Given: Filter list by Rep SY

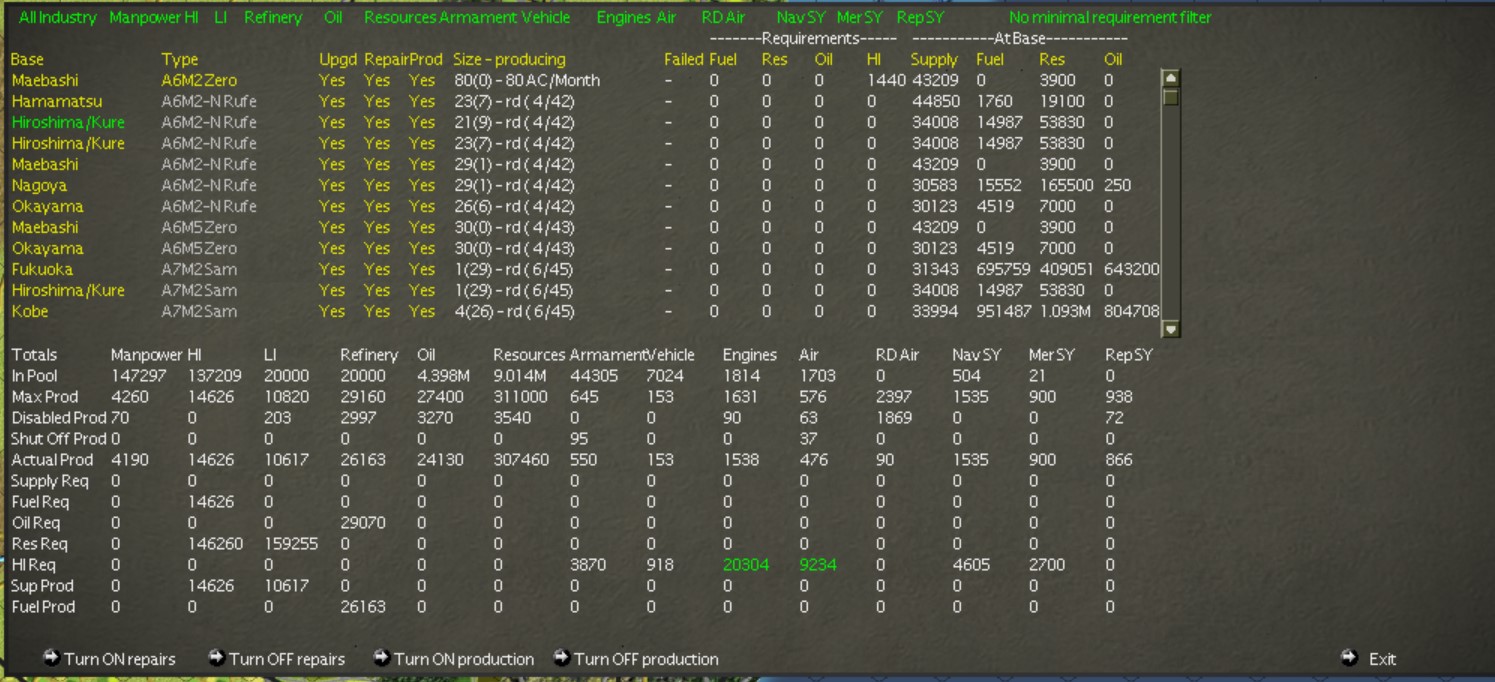Looking at the screenshot, I should (x=920, y=17).
